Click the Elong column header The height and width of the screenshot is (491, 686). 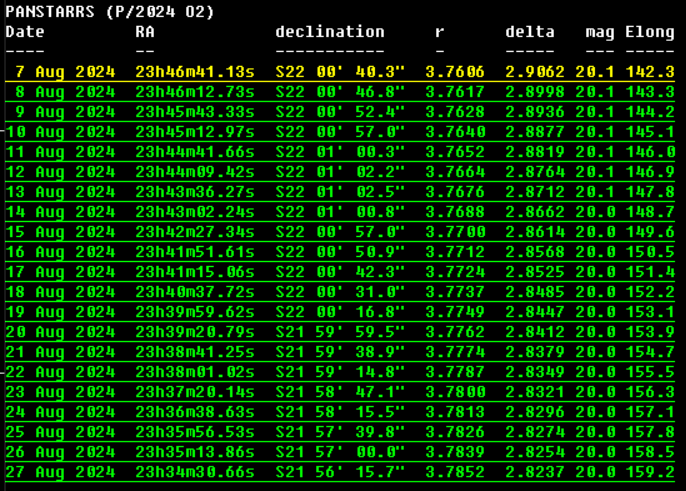tap(650, 32)
